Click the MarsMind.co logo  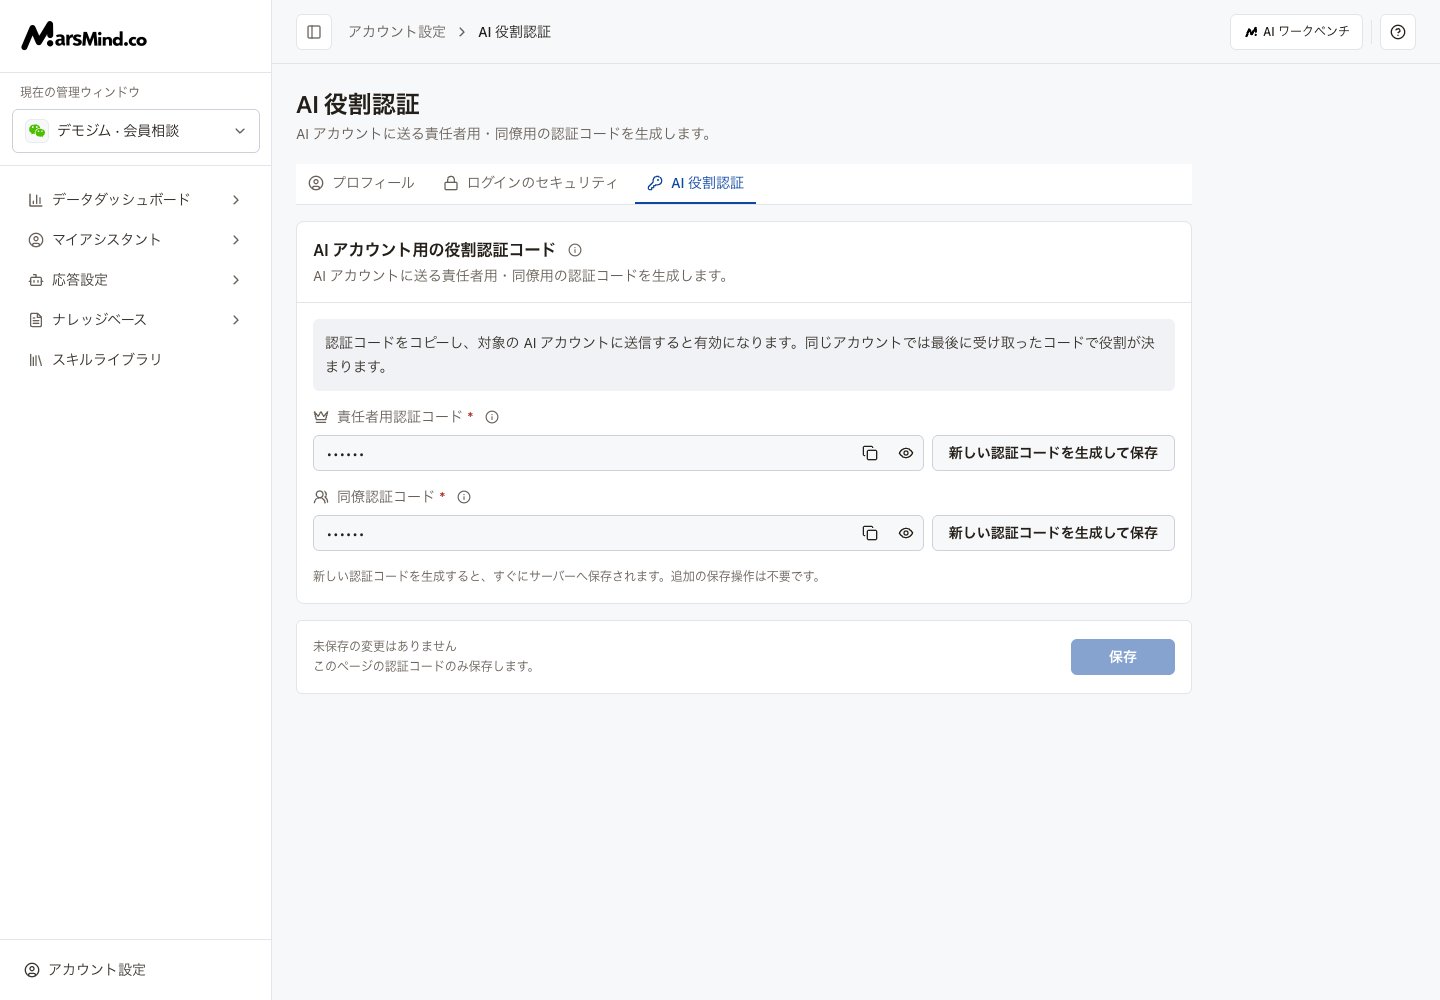[84, 36]
